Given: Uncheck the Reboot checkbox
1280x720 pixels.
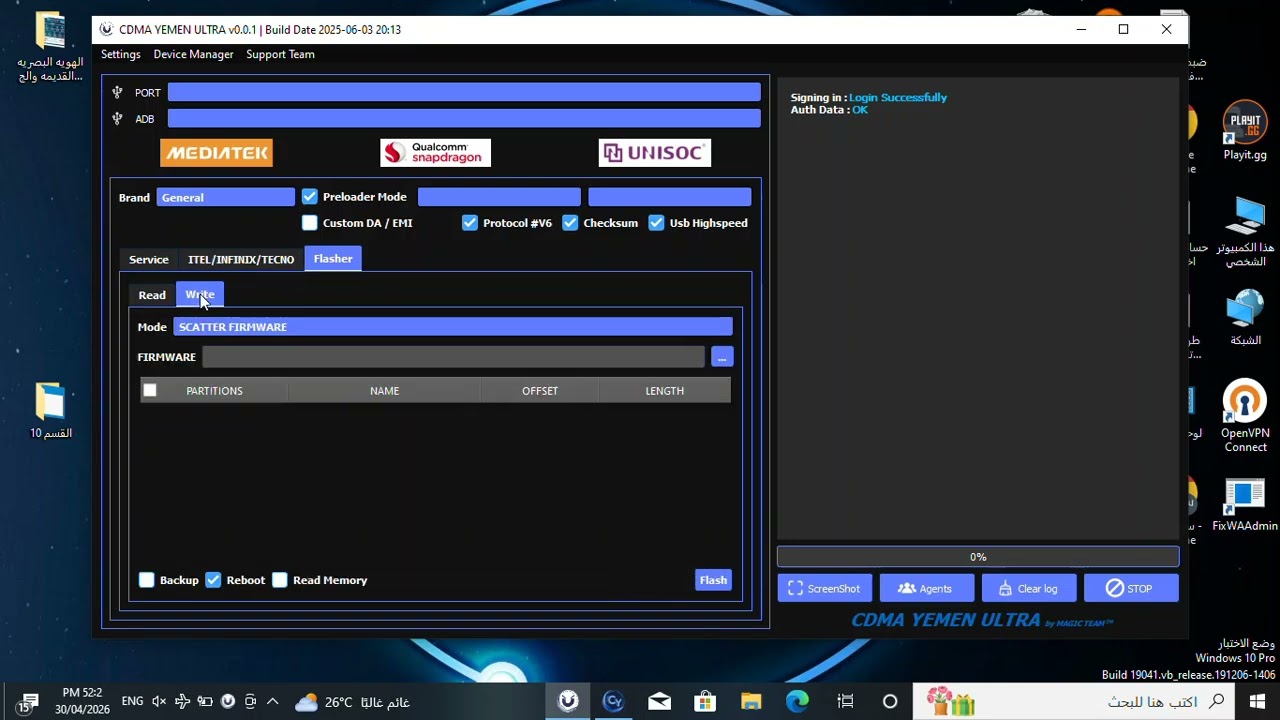Looking at the screenshot, I should (x=213, y=580).
